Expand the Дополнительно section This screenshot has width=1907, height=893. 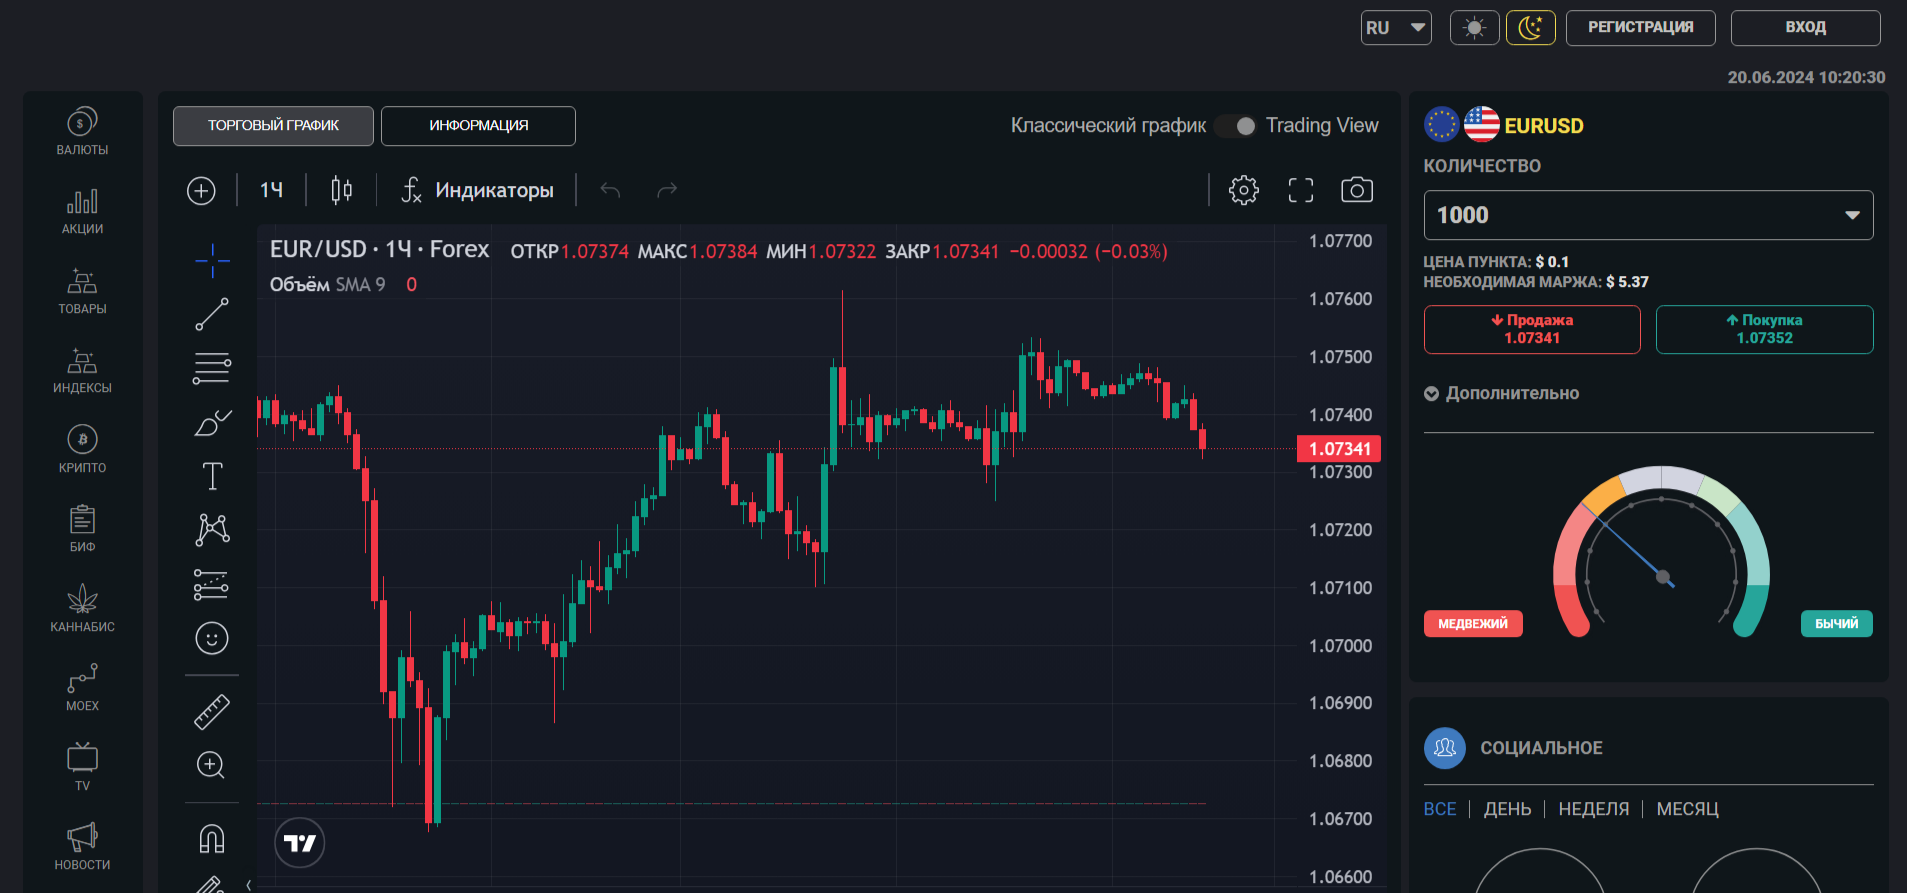click(x=1502, y=394)
